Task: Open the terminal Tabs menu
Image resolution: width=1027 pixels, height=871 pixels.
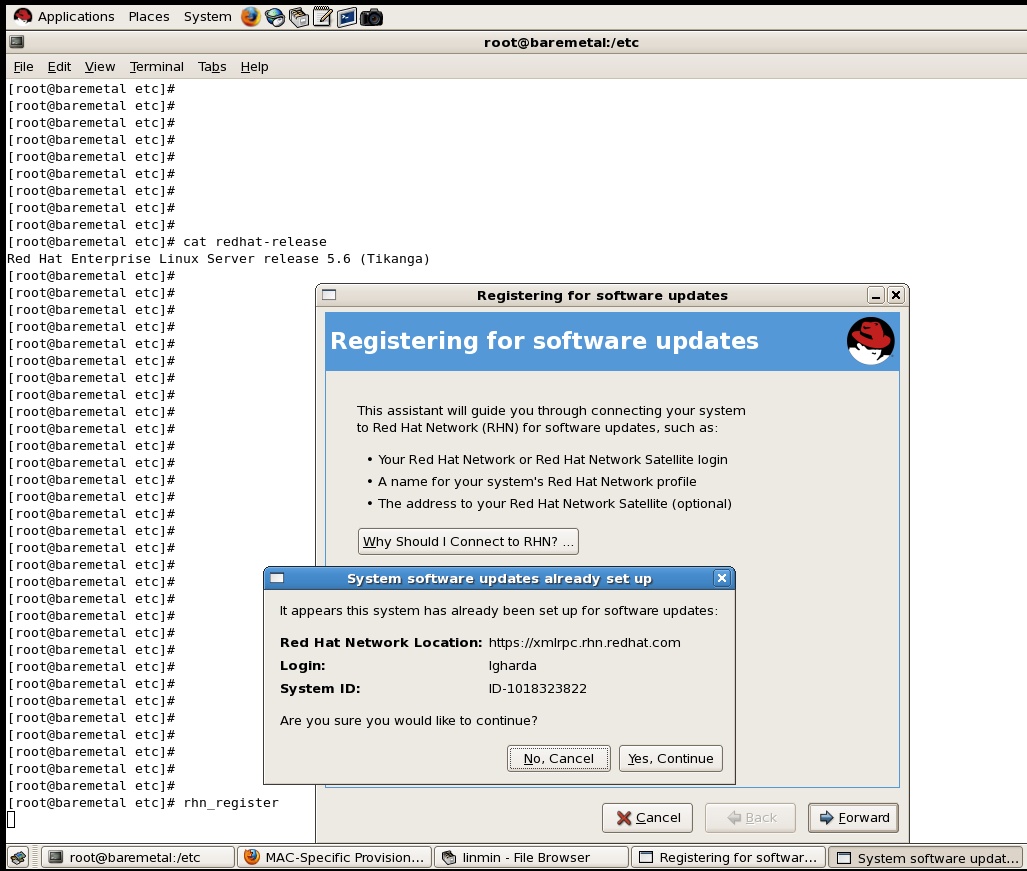Action: (x=212, y=67)
